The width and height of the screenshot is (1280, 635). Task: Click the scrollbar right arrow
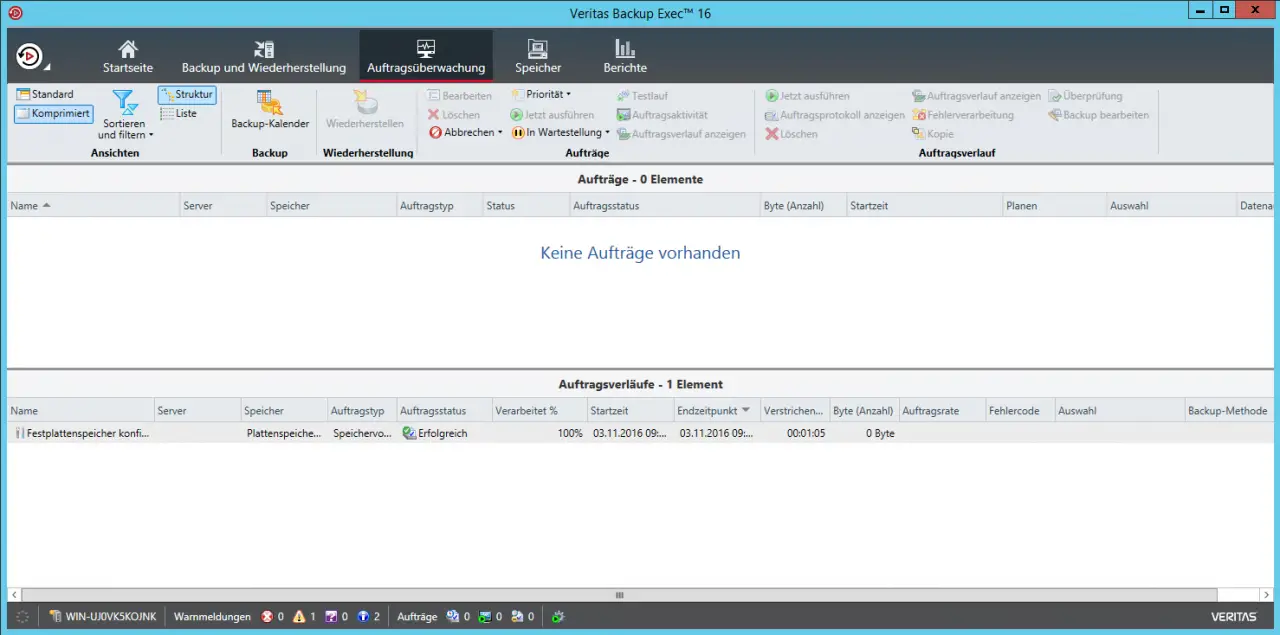click(1266, 595)
